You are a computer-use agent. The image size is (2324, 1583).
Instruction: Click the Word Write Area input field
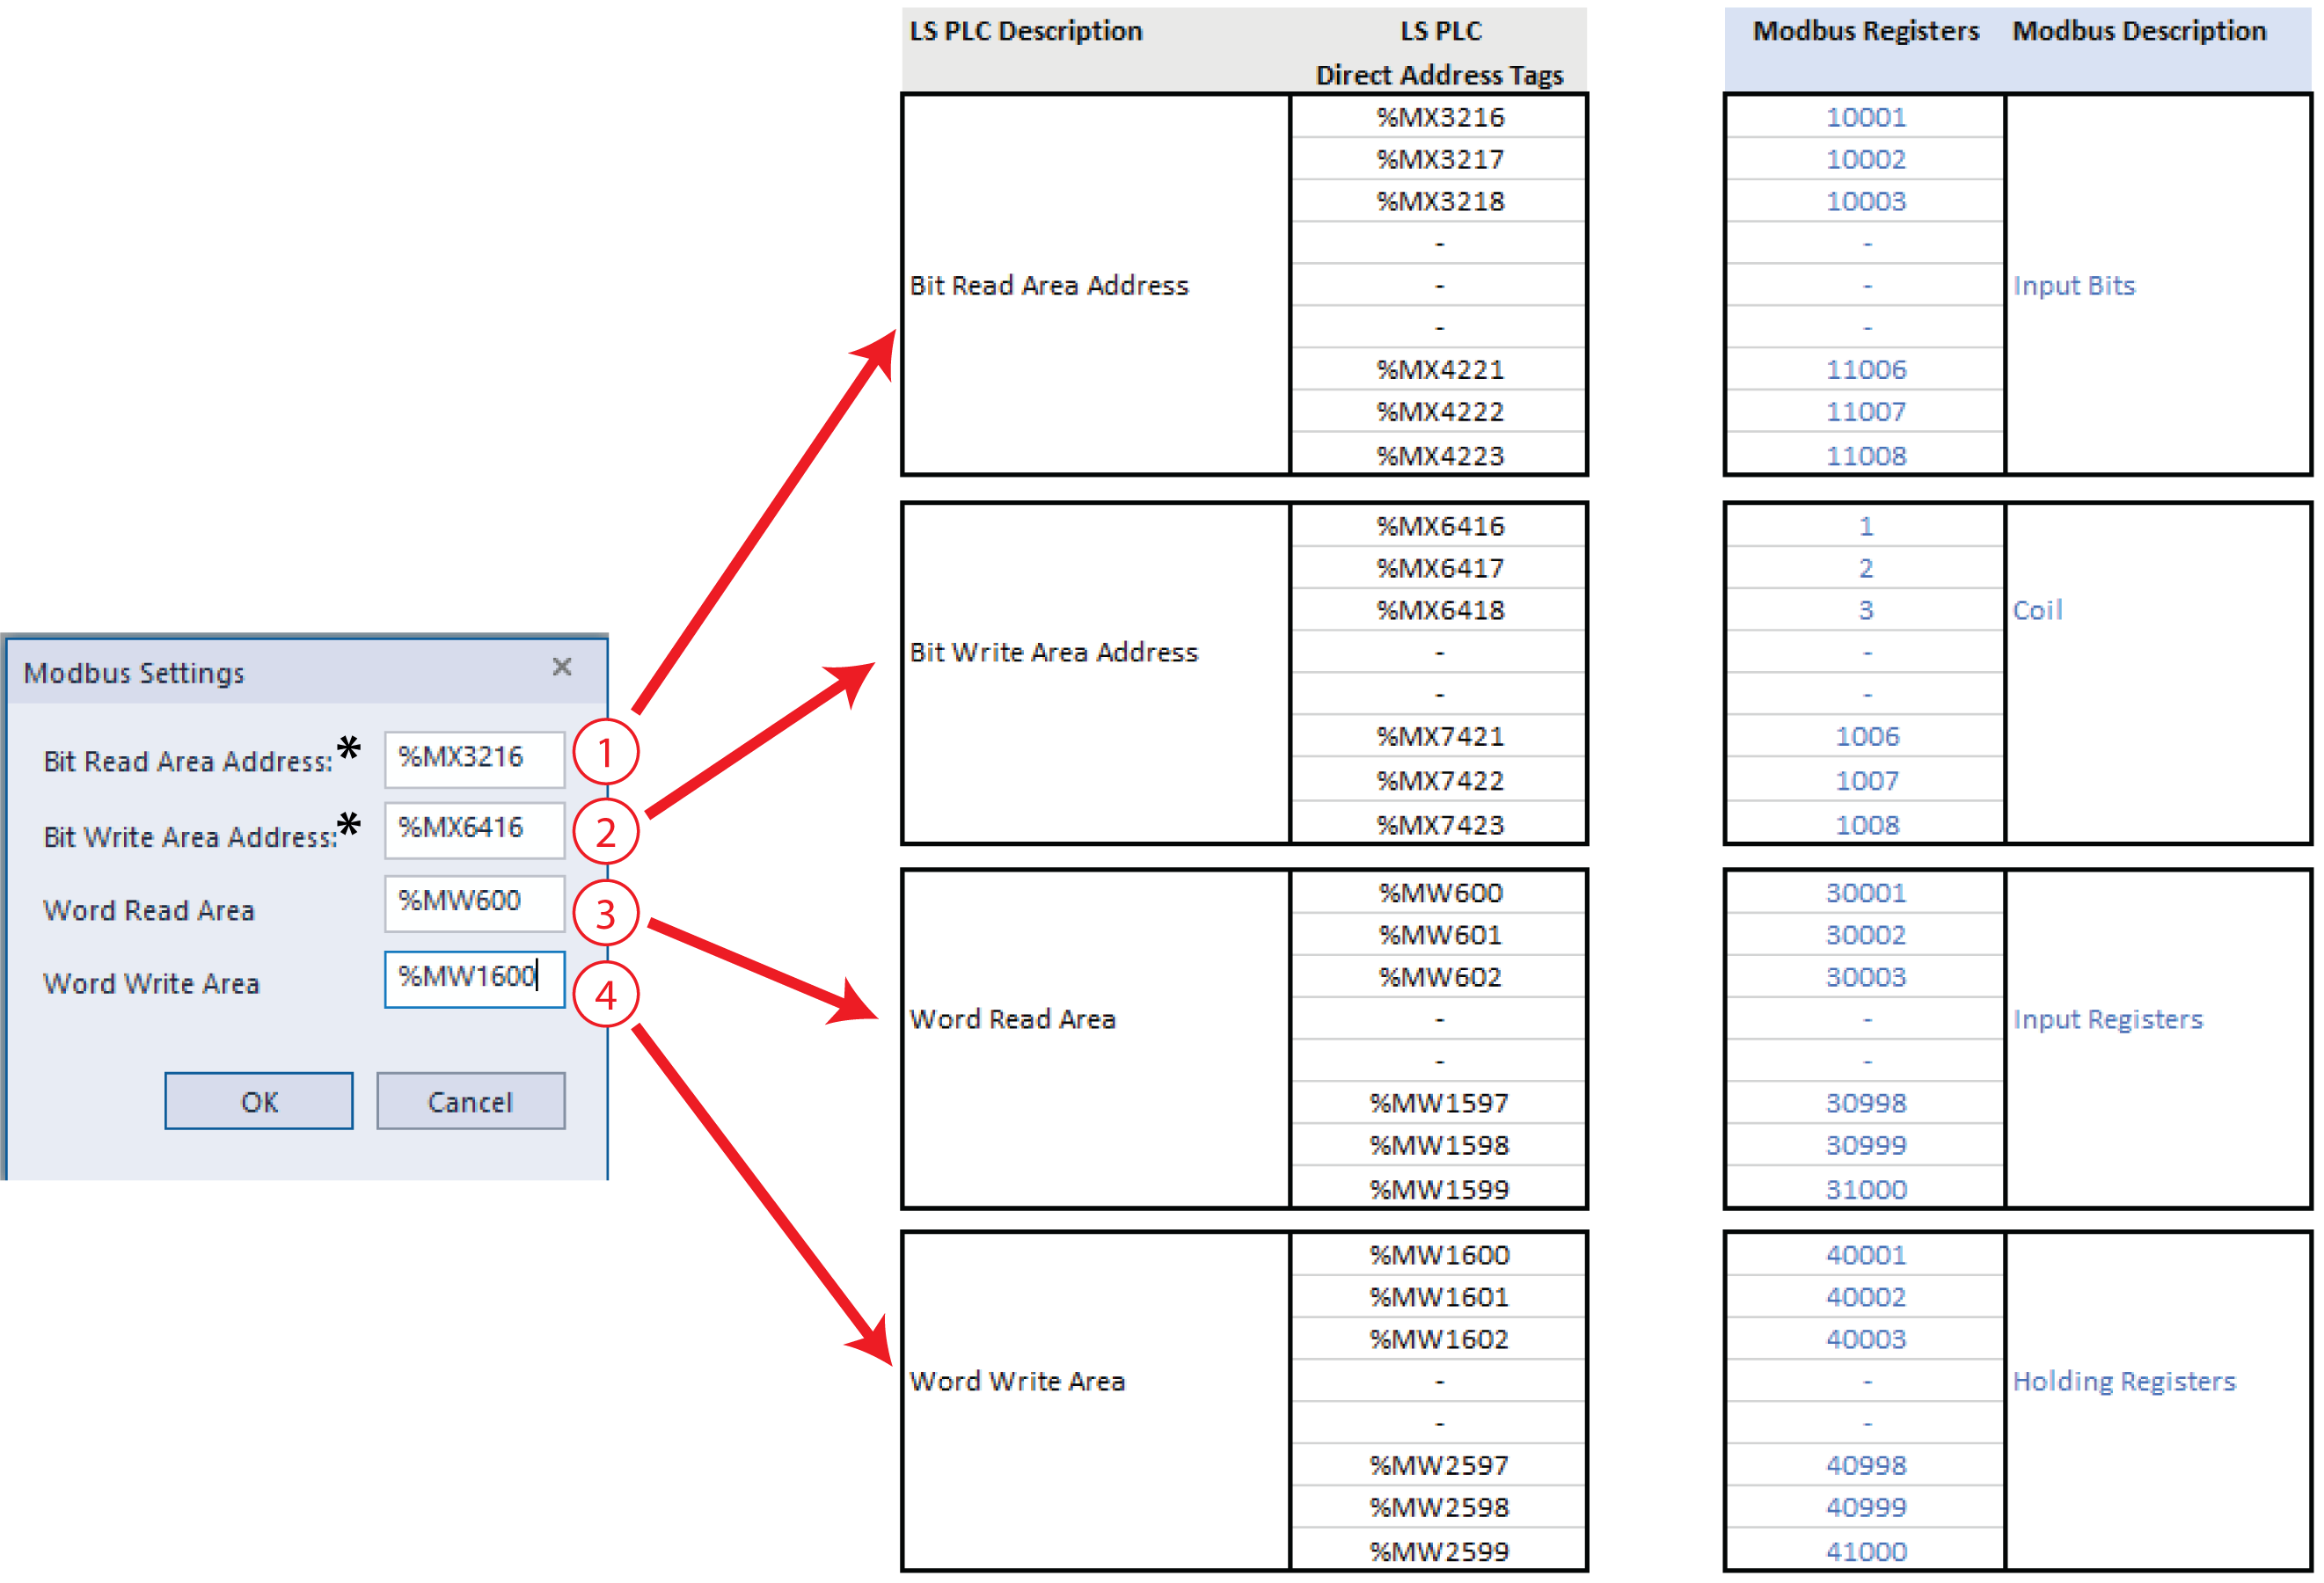(x=474, y=978)
